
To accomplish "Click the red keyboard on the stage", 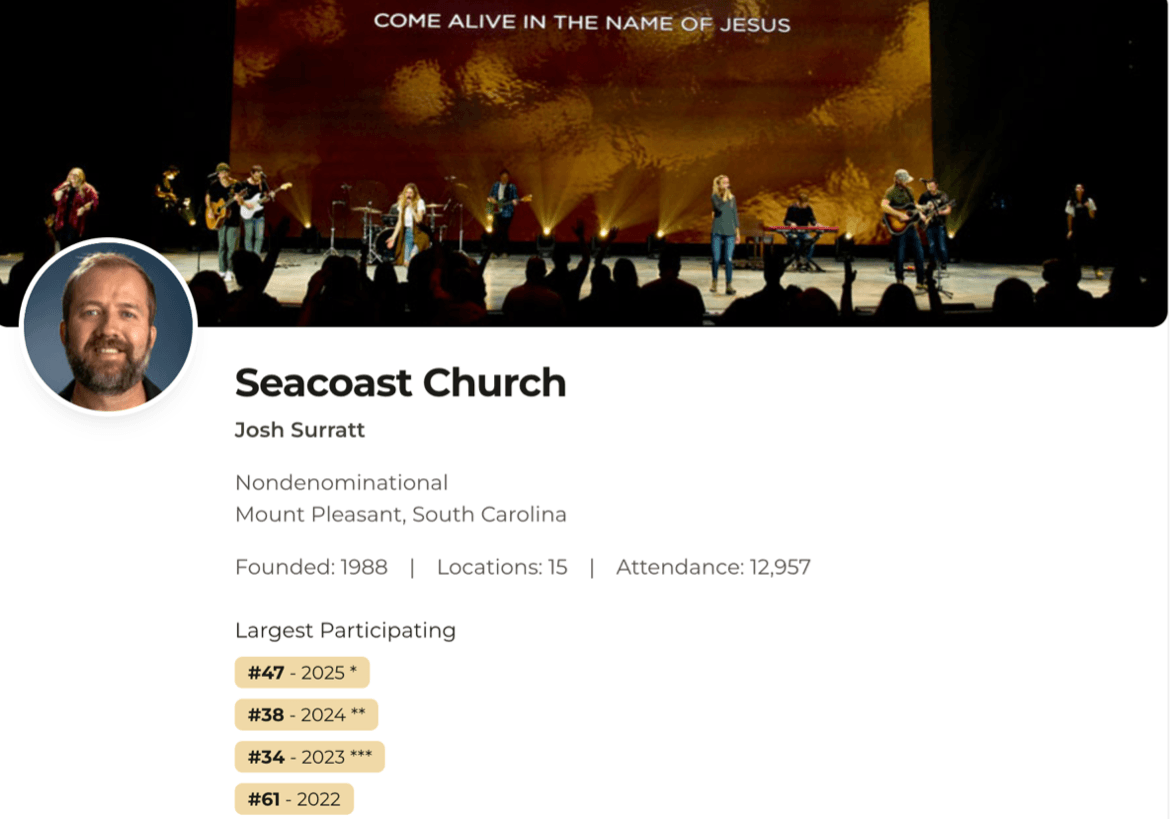I will click(x=800, y=230).
